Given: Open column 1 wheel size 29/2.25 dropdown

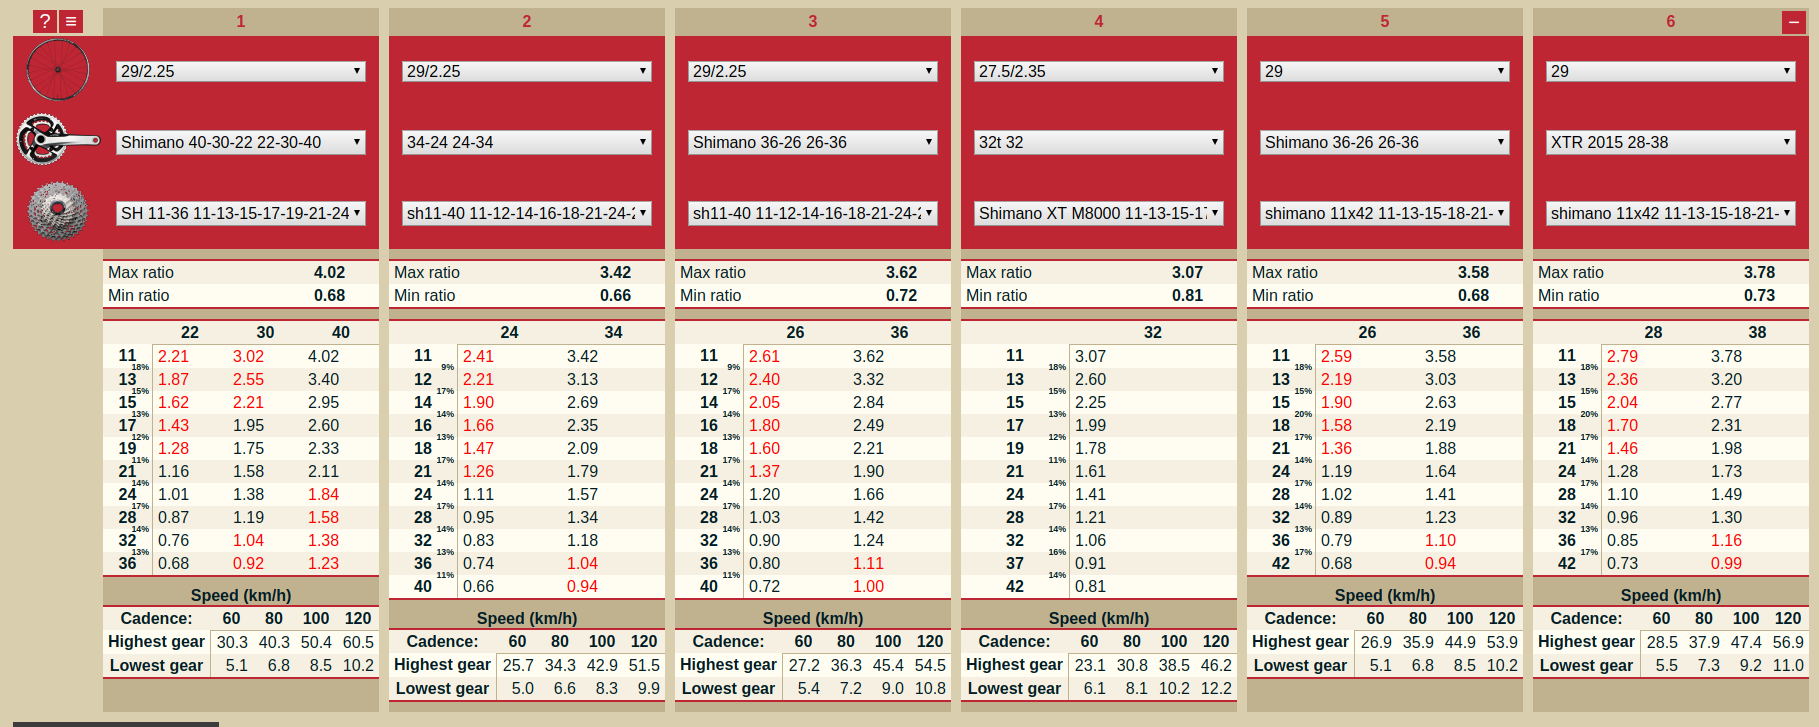Looking at the screenshot, I should coord(240,71).
